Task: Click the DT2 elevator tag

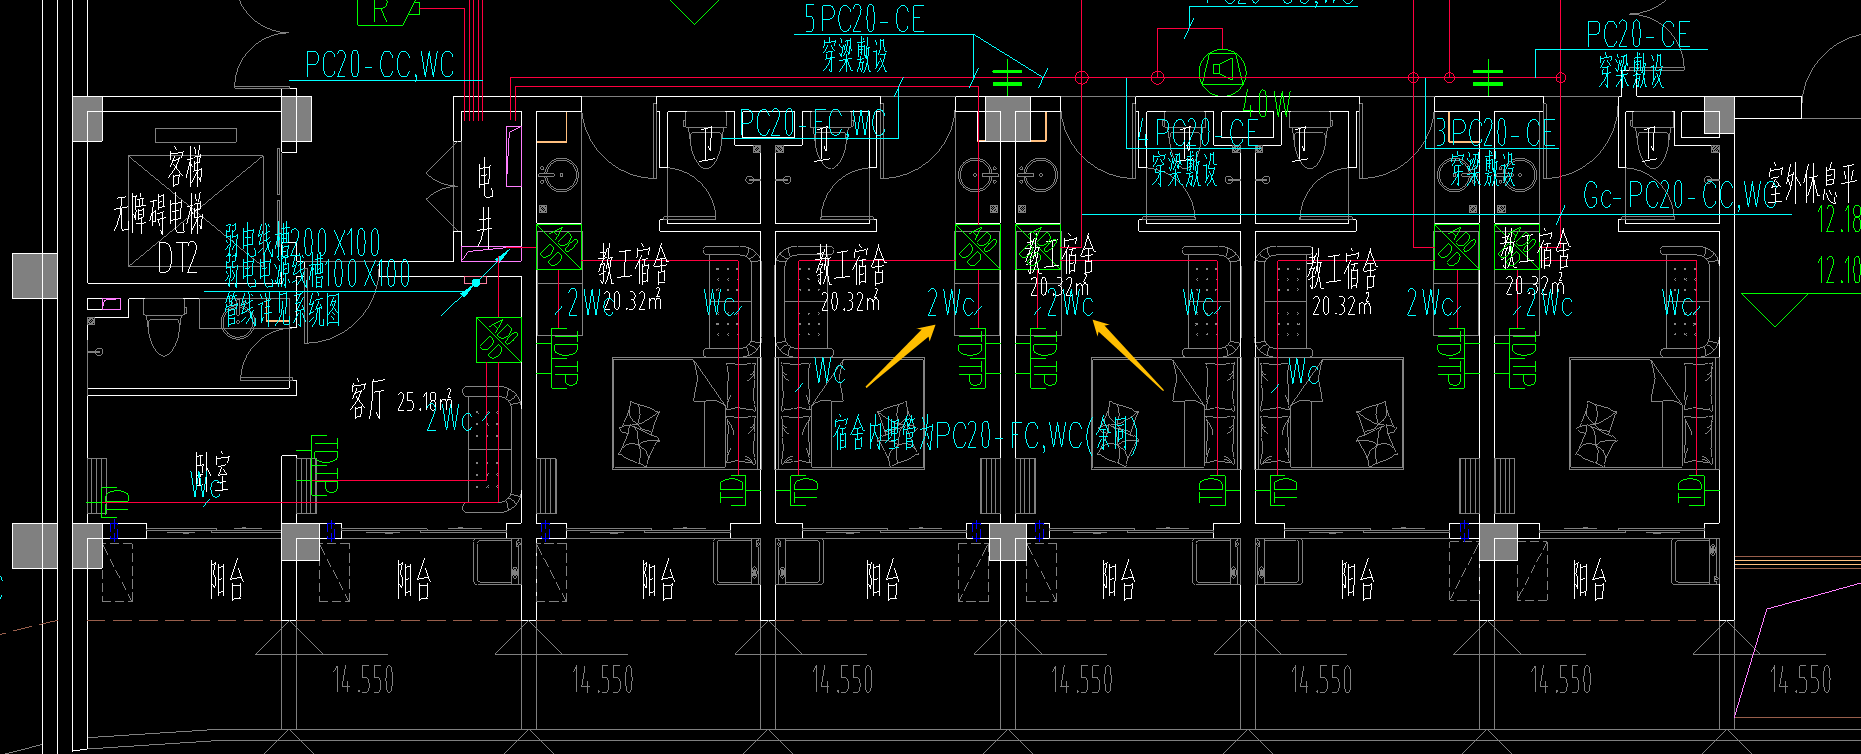Action: tap(177, 258)
